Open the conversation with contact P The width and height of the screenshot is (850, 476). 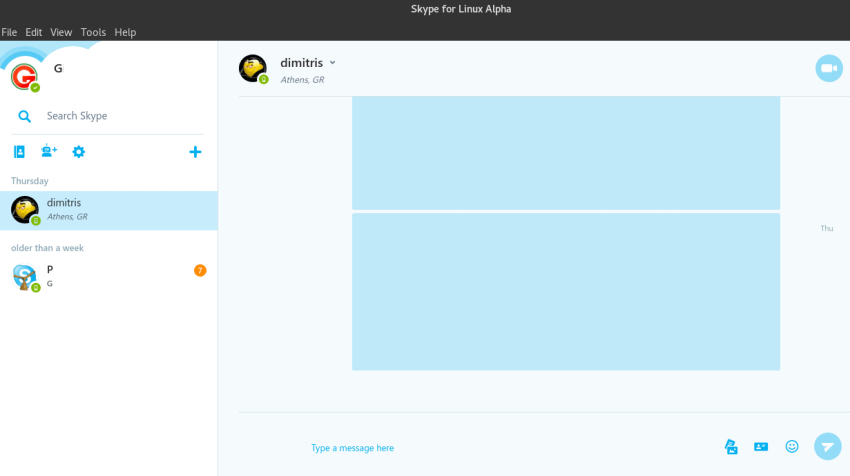[108, 276]
